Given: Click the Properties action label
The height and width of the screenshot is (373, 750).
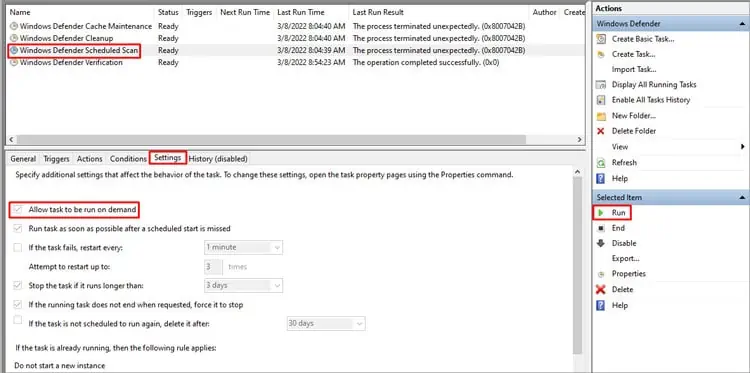Looking at the screenshot, I should [629, 274].
